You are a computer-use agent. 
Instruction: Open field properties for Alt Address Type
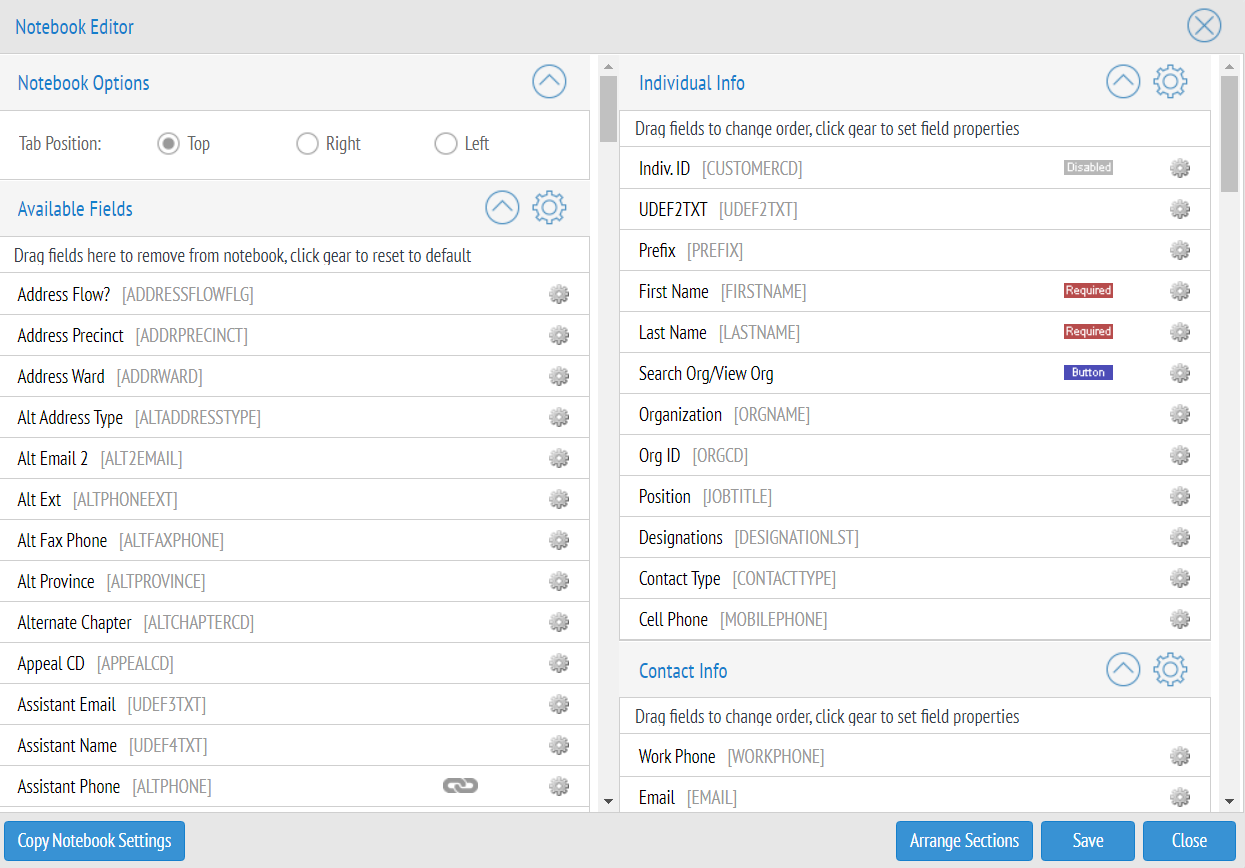559,417
